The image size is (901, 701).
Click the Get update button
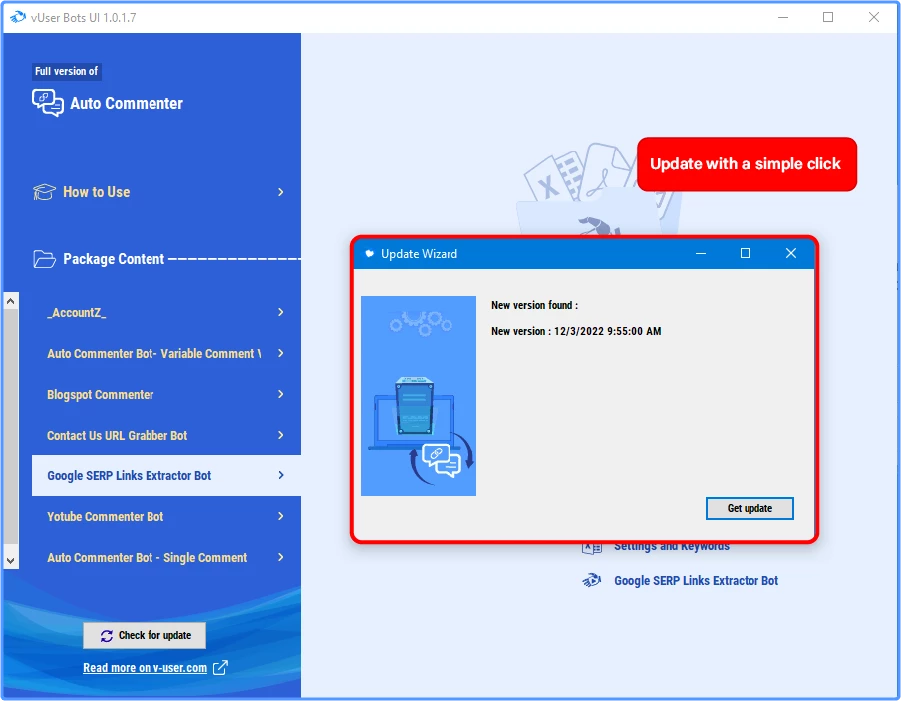[749, 509]
